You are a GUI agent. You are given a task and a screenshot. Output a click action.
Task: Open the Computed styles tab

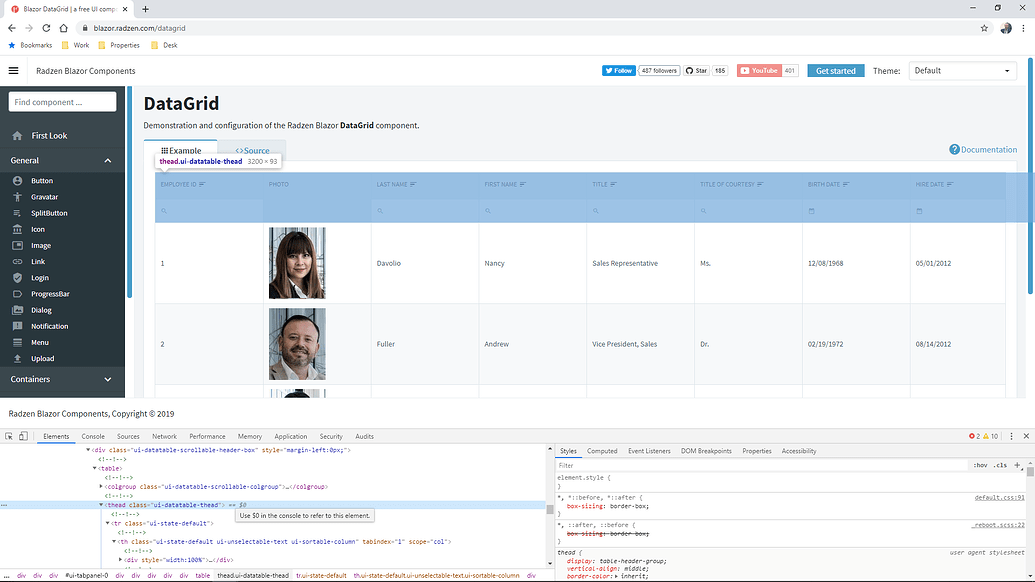(x=602, y=451)
